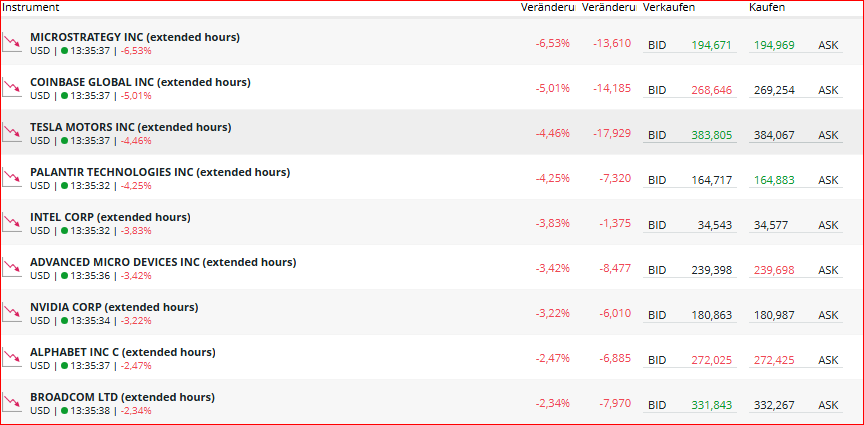This screenshot has height=425, width=864.
Task: Click the ASK button for Tesla Motors
Action: click(x=828, y=135)
